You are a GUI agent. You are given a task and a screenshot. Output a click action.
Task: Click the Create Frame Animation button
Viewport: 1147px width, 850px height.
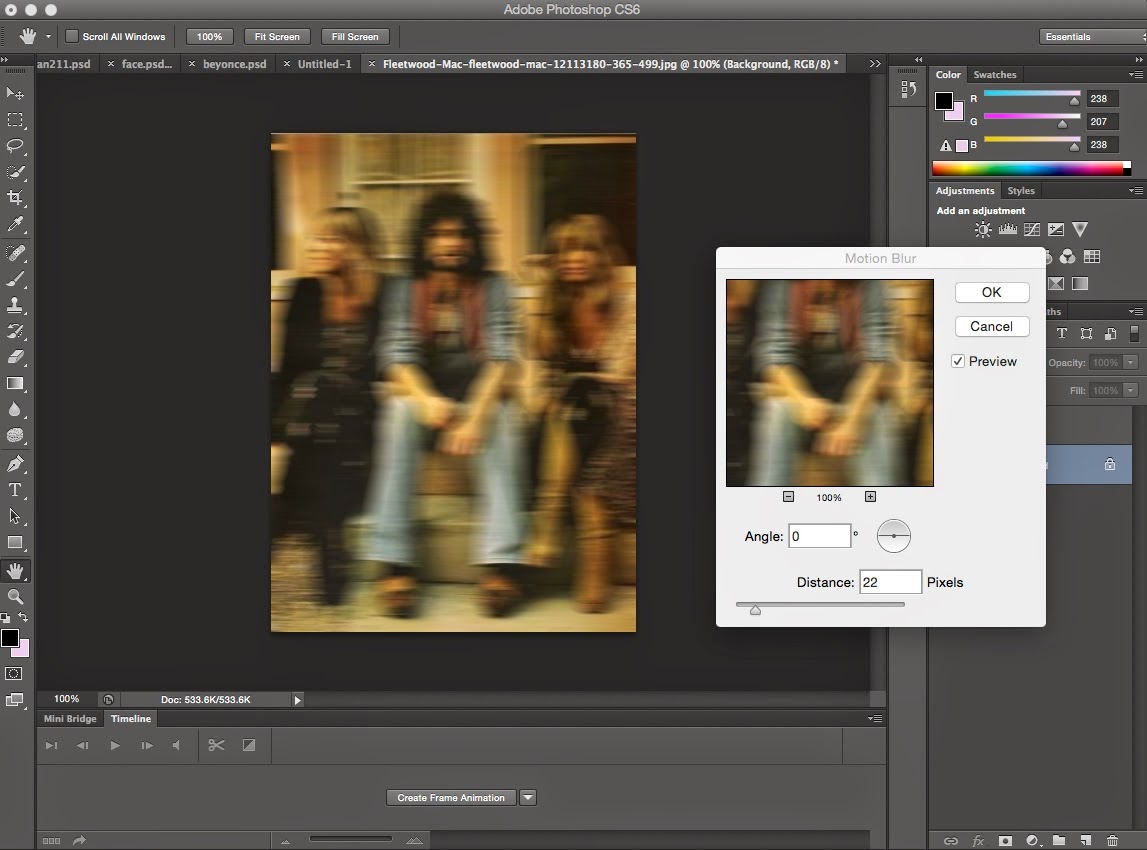pyautogui.click(x=451, y=797)
